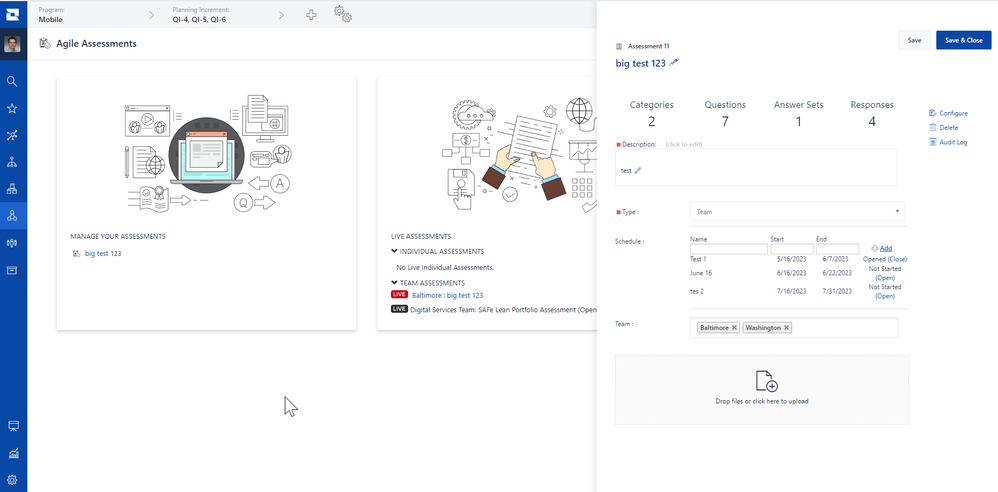Click the application logo at sidebar top
998x492 pixels.
tap(12, 14)
